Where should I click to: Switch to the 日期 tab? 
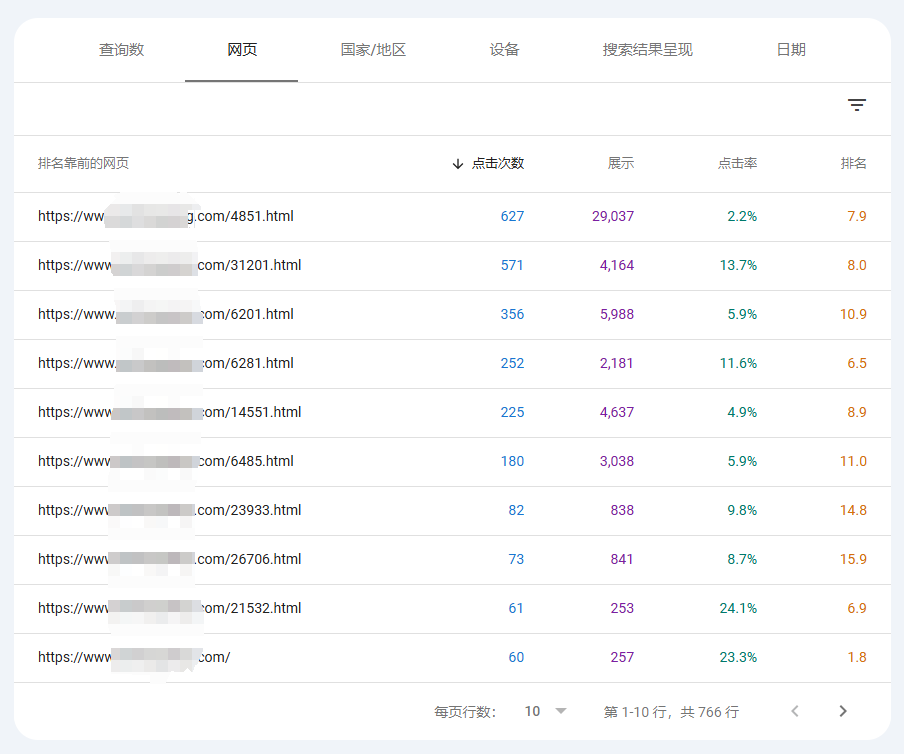(x=791, y=50)
